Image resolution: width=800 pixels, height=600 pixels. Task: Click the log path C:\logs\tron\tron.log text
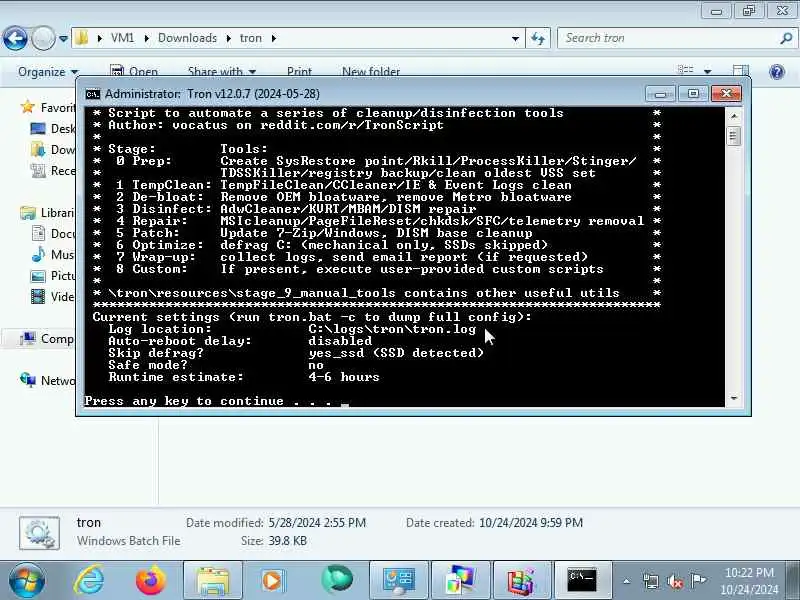tap(392, 329)
